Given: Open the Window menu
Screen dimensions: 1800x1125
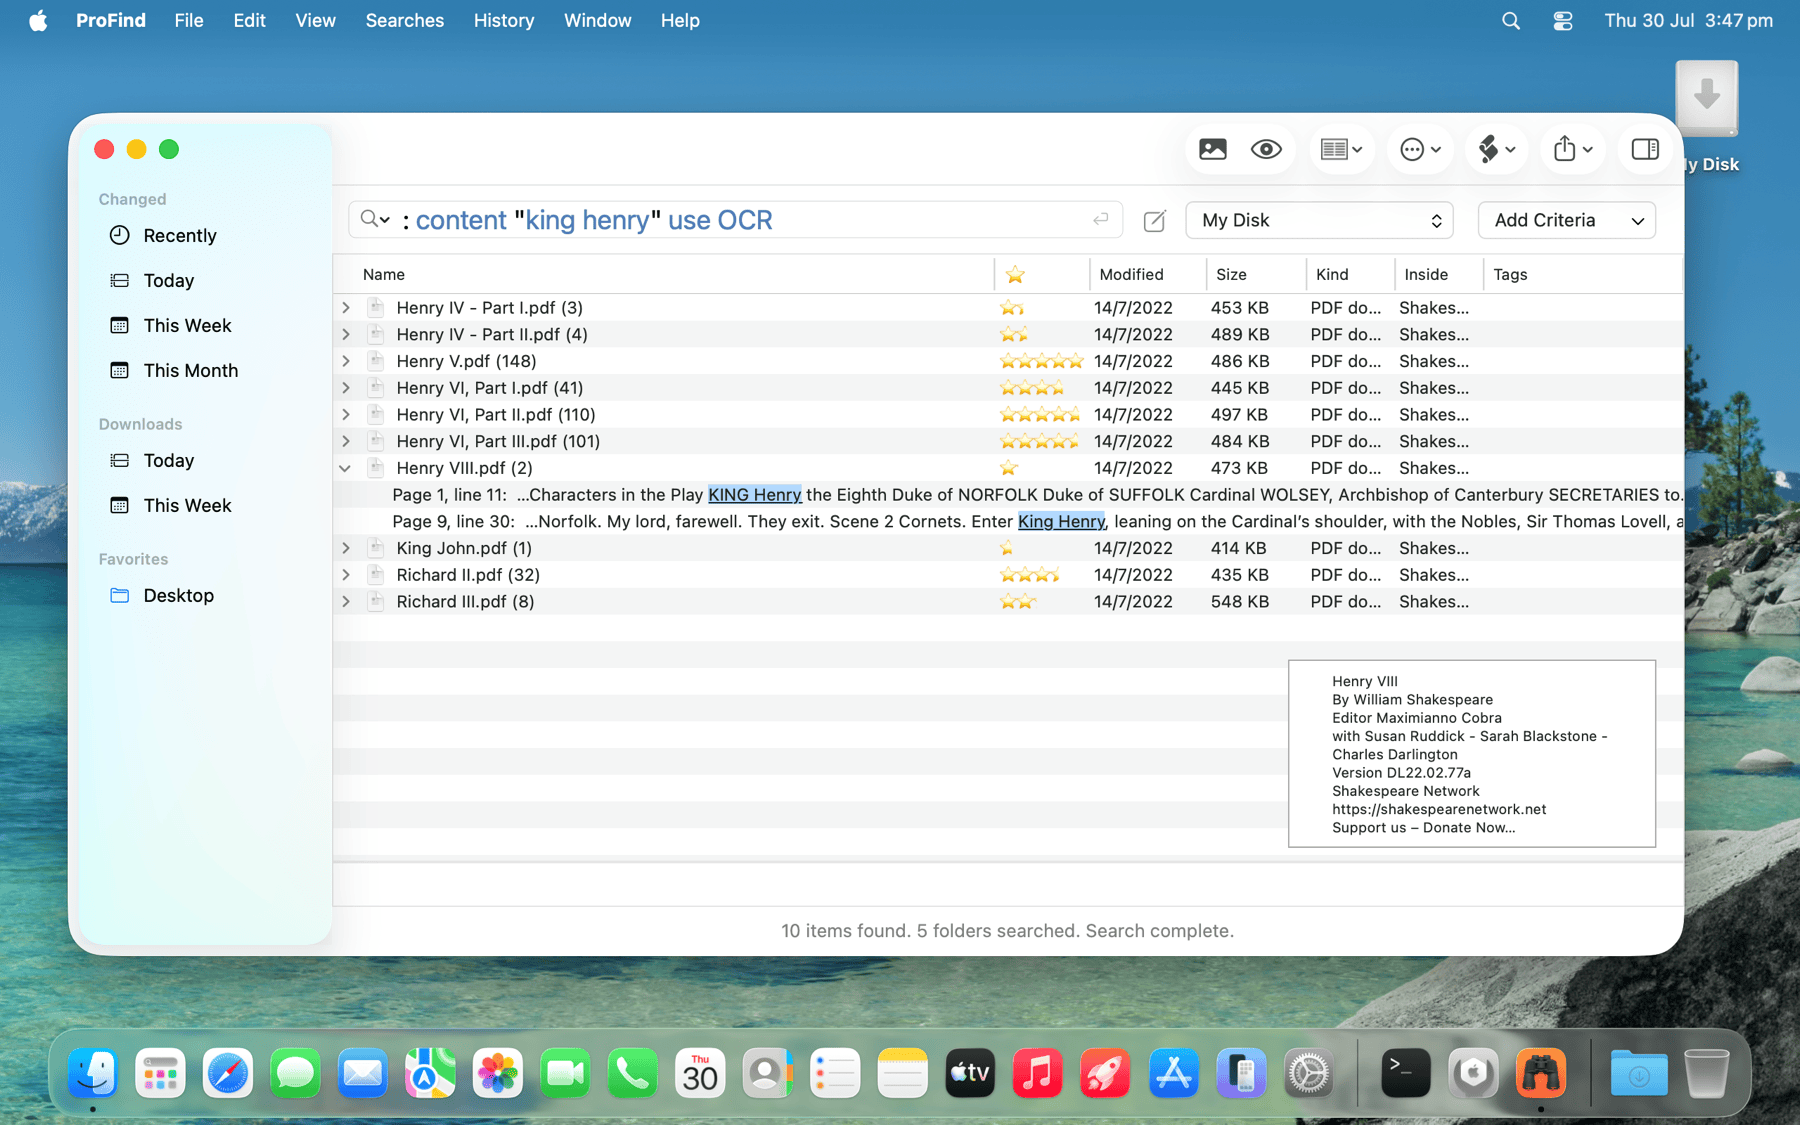Looking at the screenshot, I should (x=597, y=20).
